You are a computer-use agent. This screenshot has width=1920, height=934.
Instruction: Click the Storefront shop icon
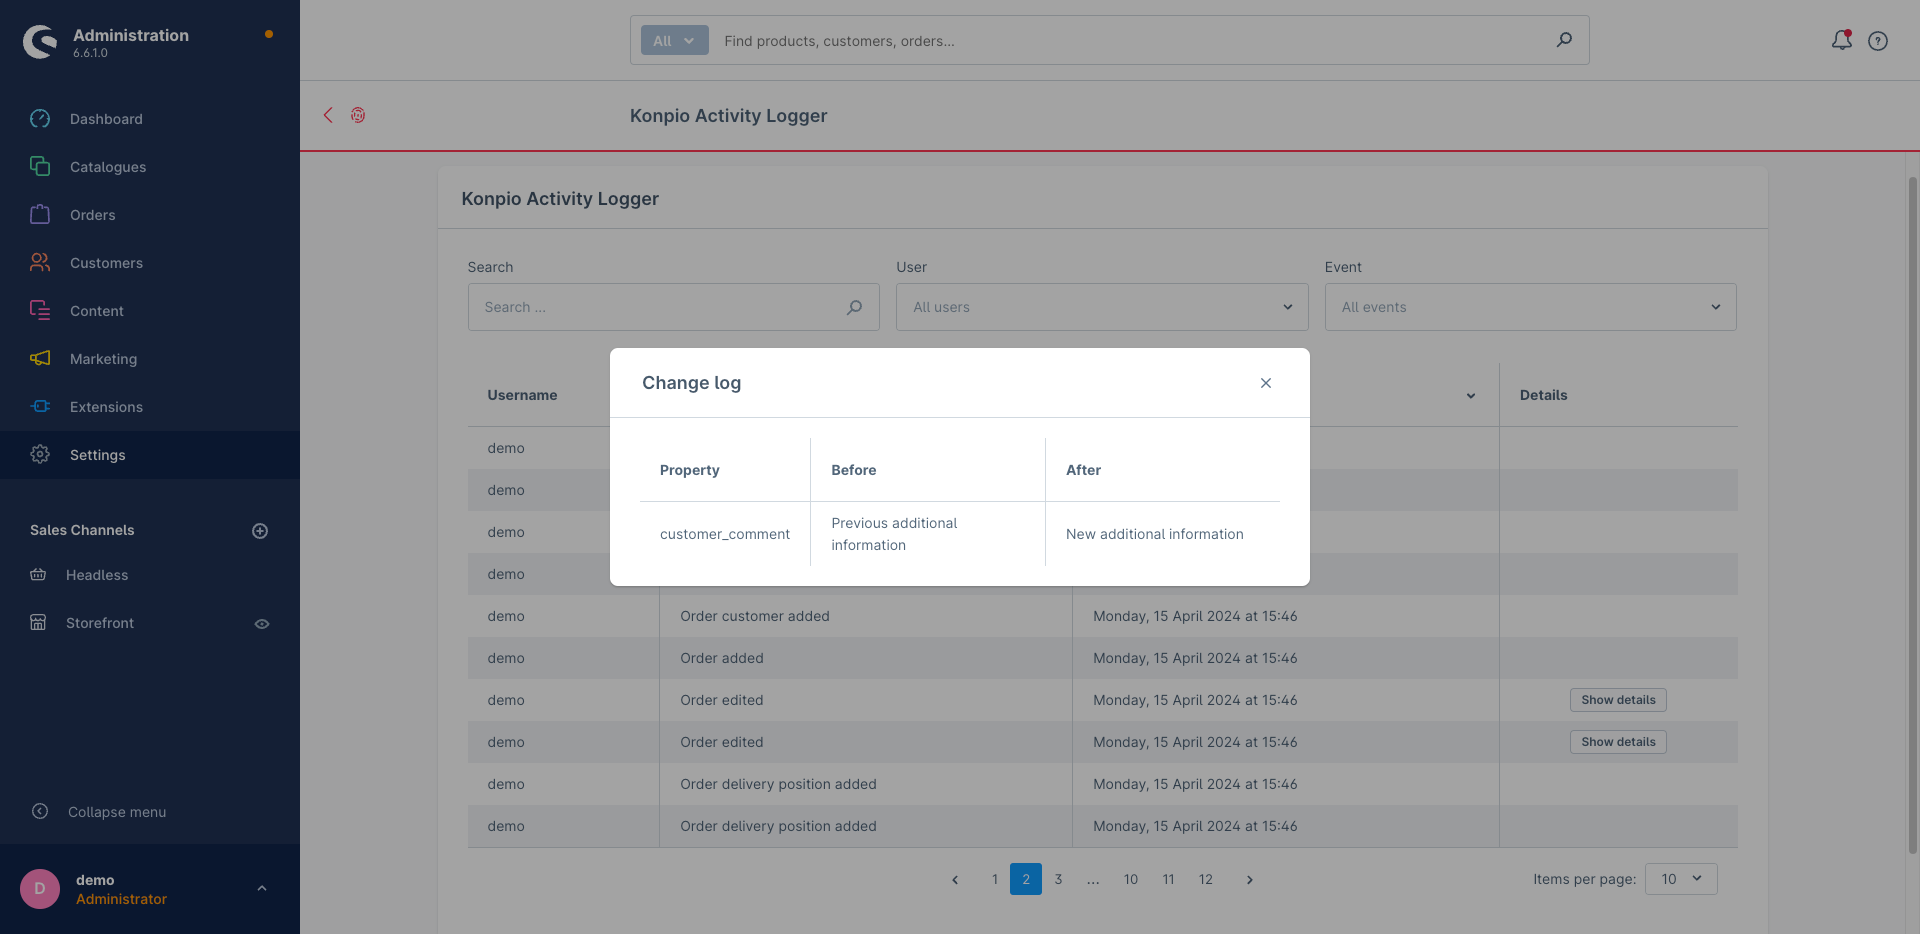38,623
